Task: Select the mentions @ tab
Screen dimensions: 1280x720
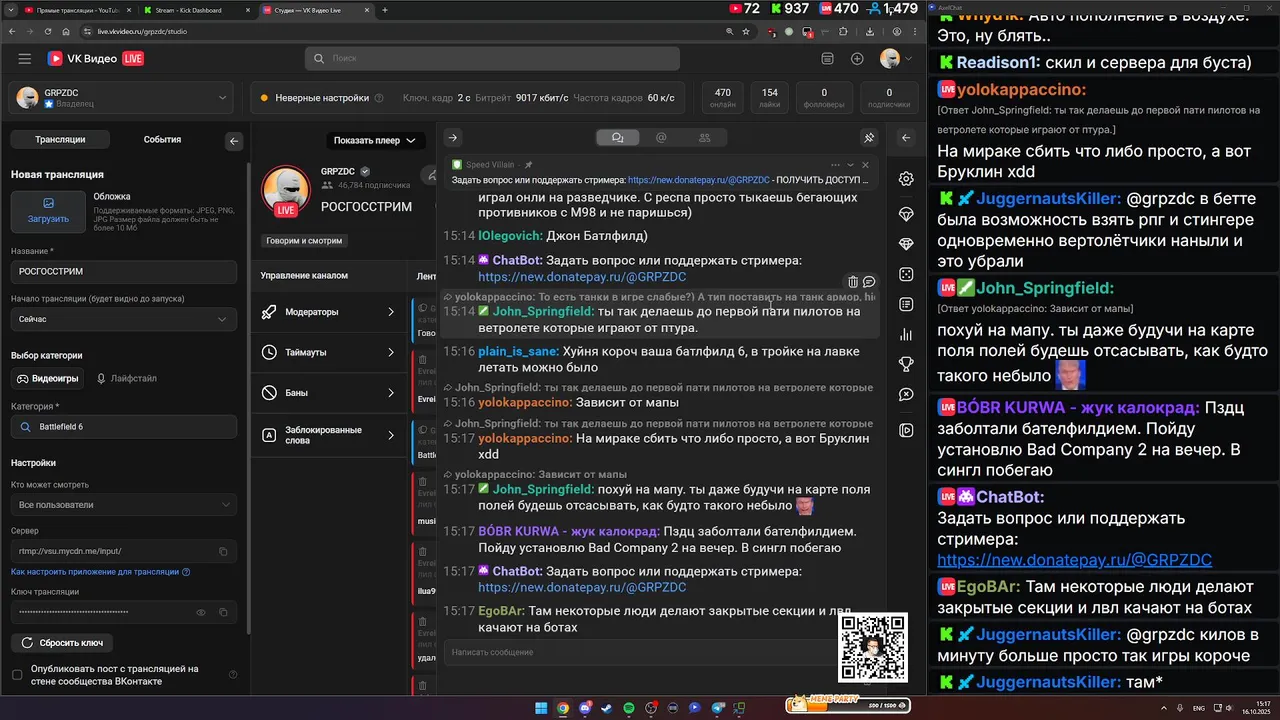Action: point(661,138)
